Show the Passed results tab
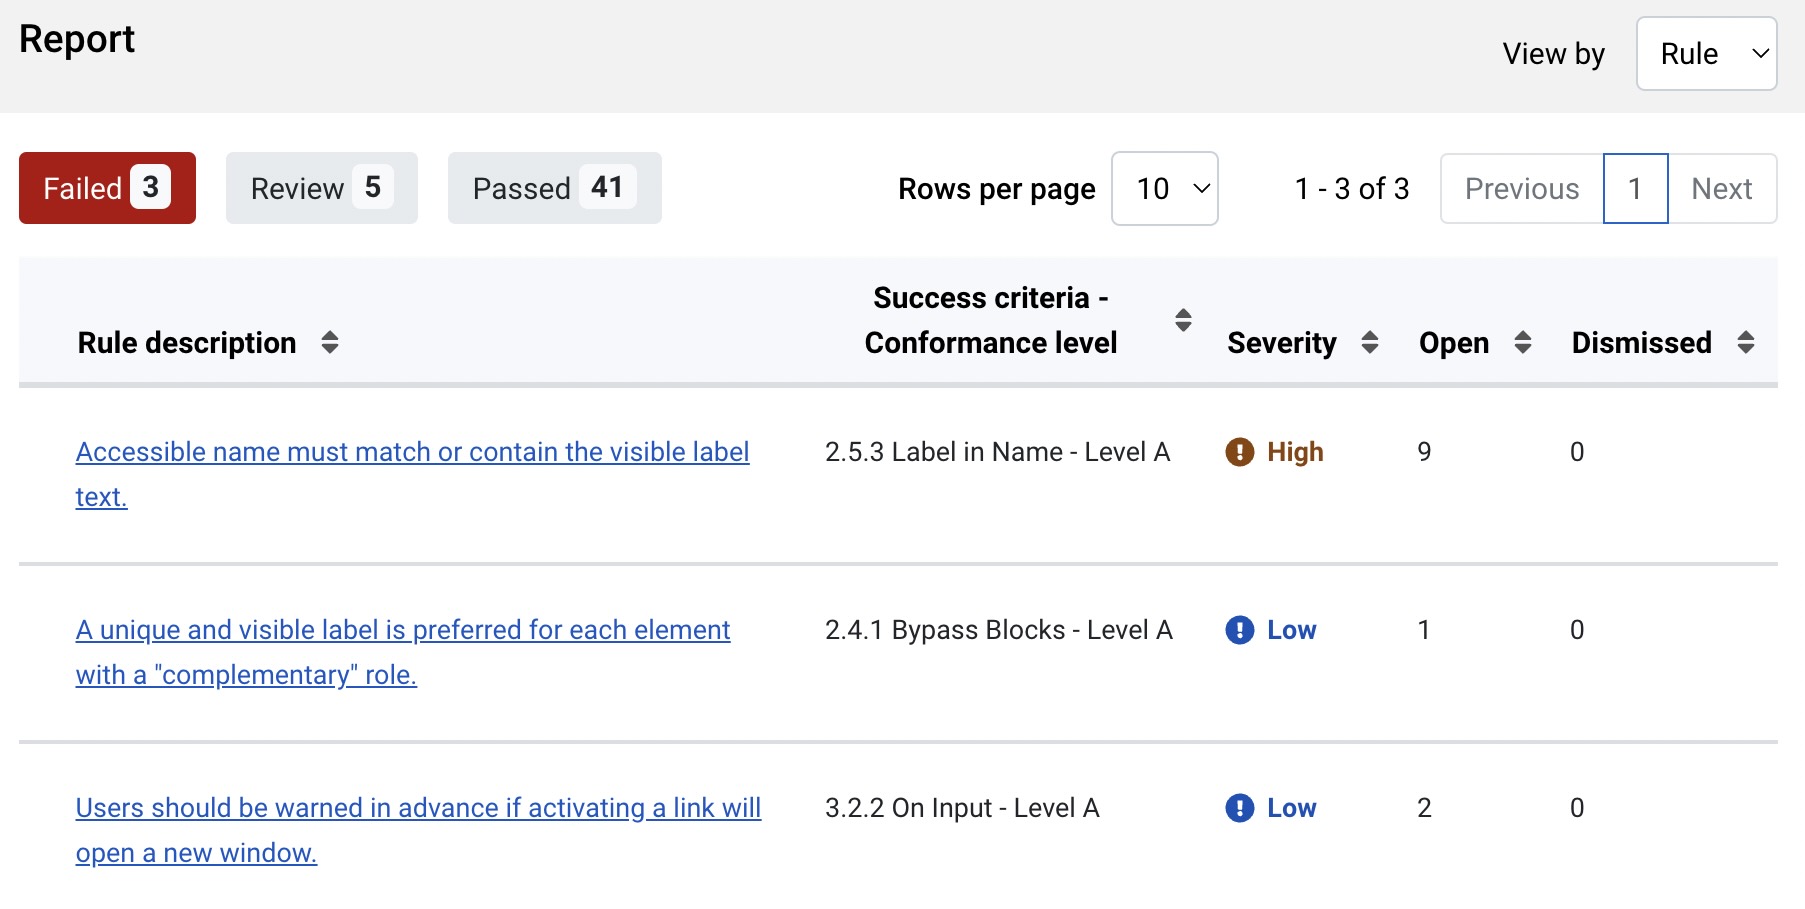This screenshot has height=909, width=1805. click(554, 188)
